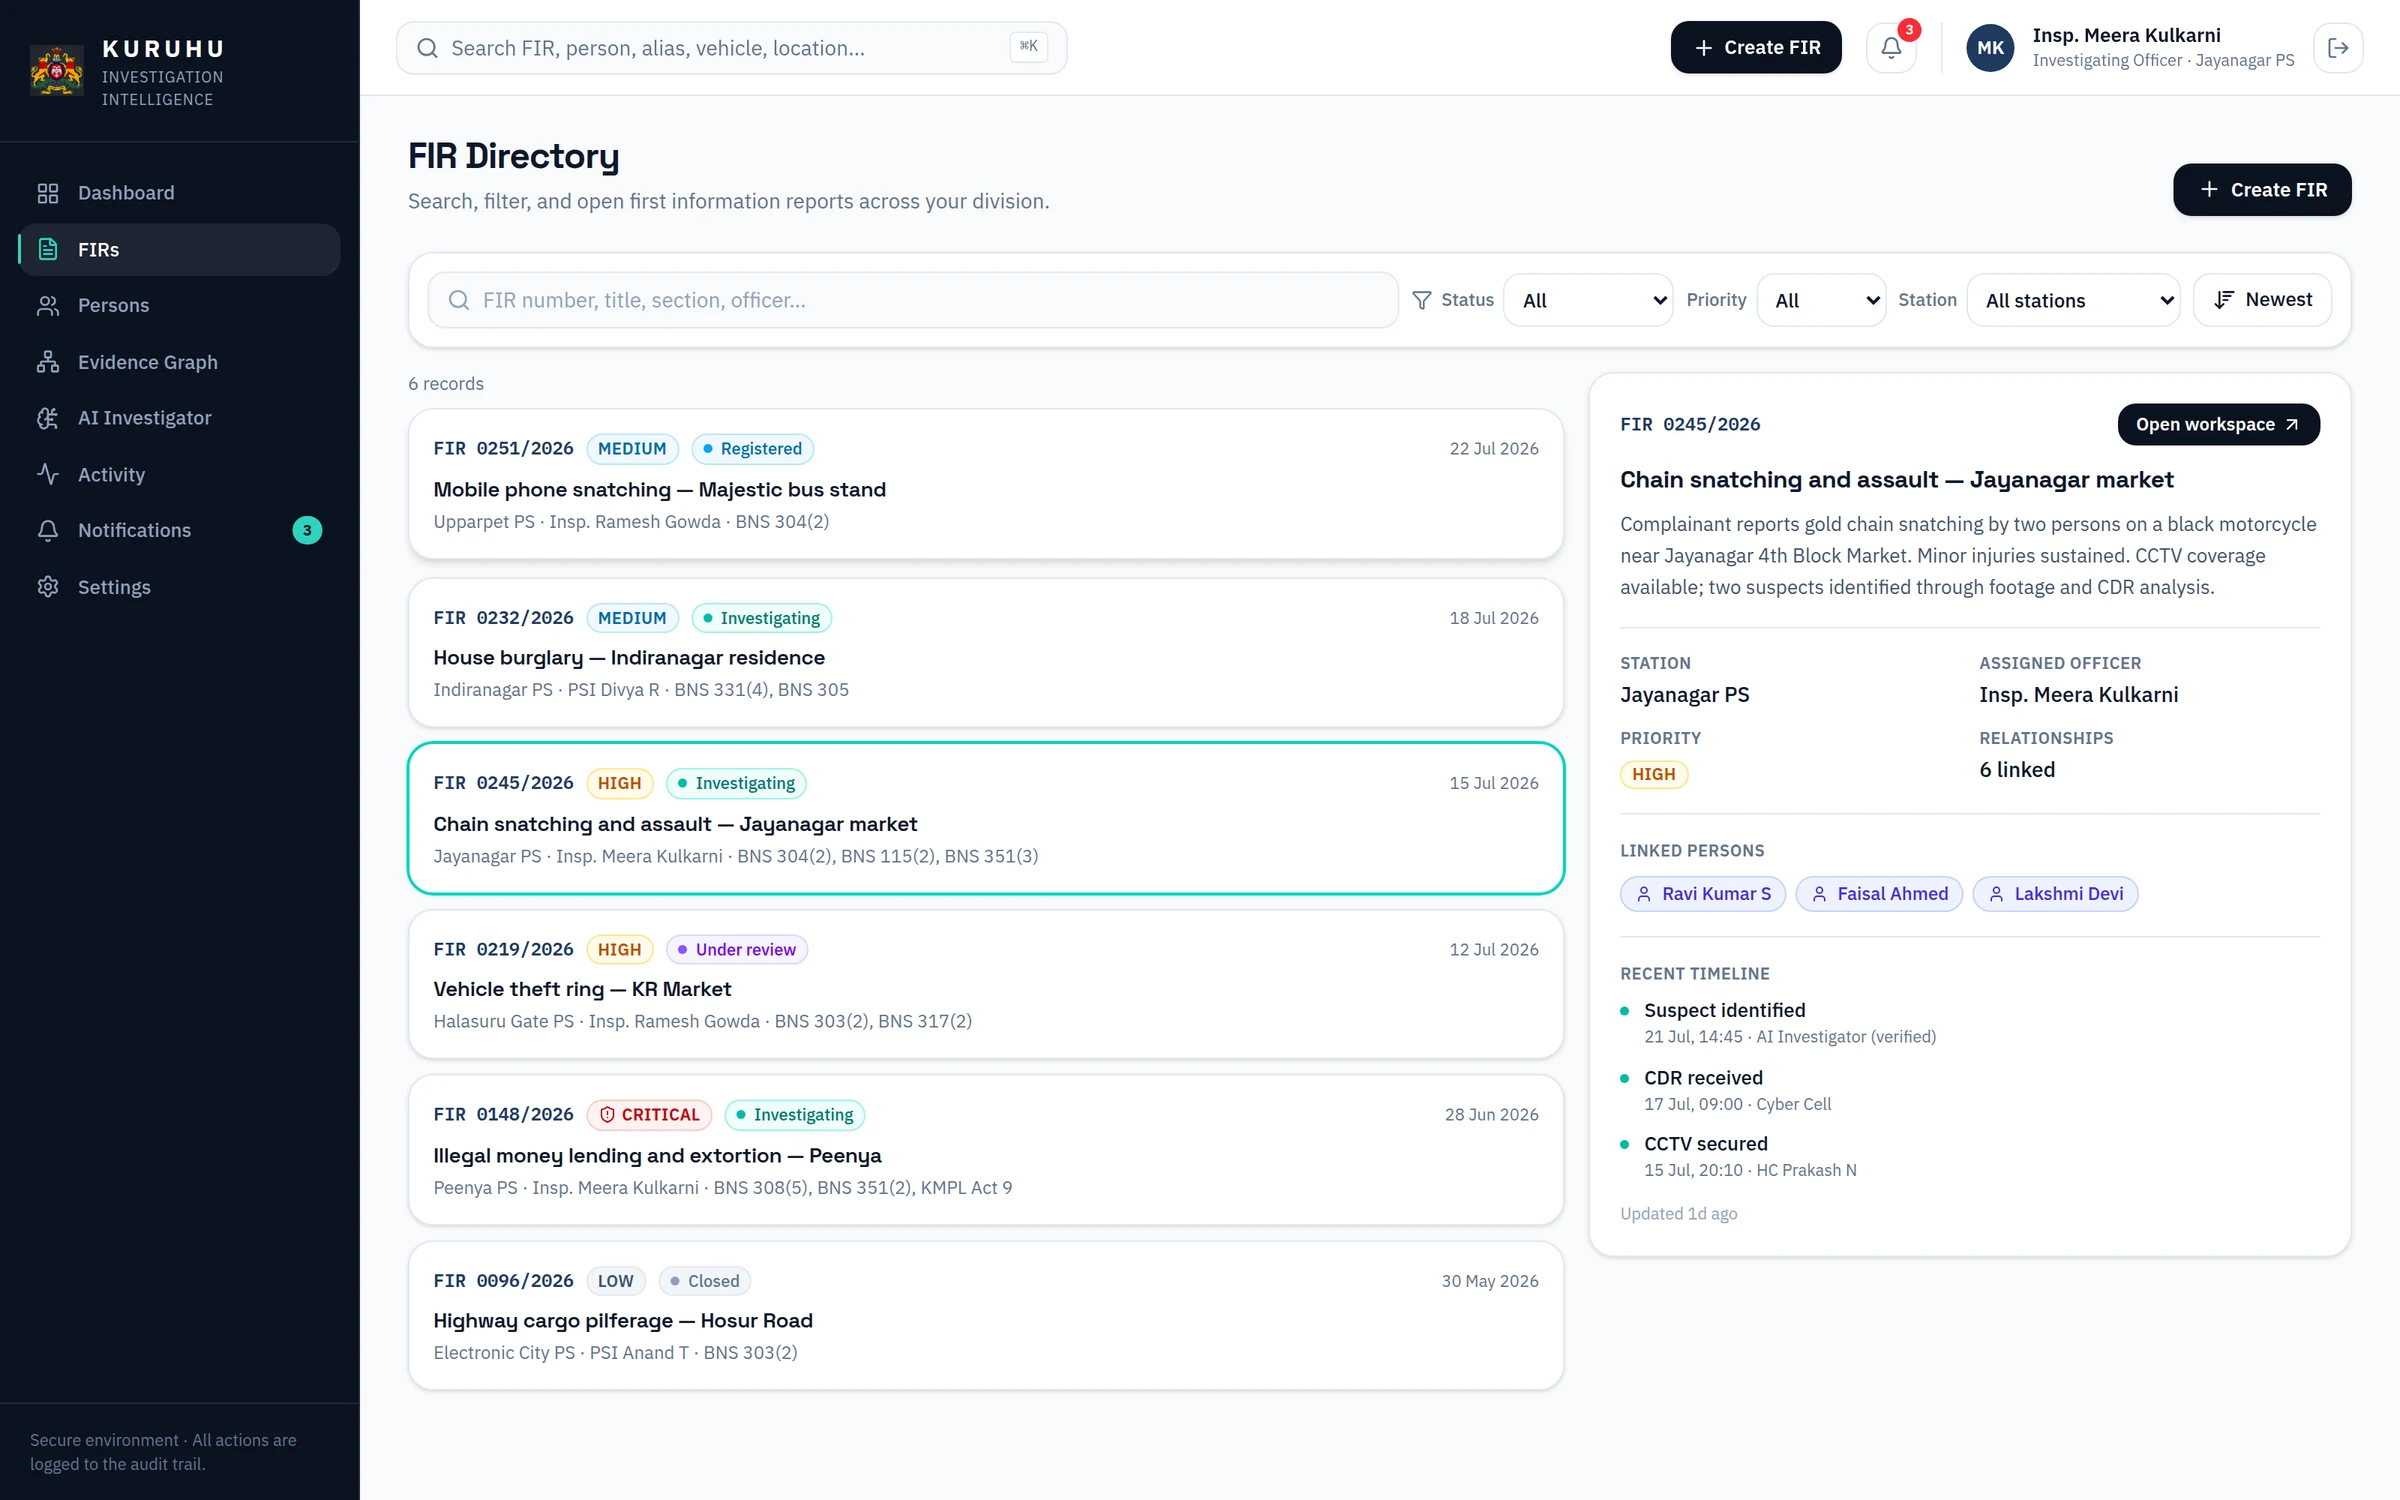
Task: Focus the global FIR person search field
Action: click(731, 48)
